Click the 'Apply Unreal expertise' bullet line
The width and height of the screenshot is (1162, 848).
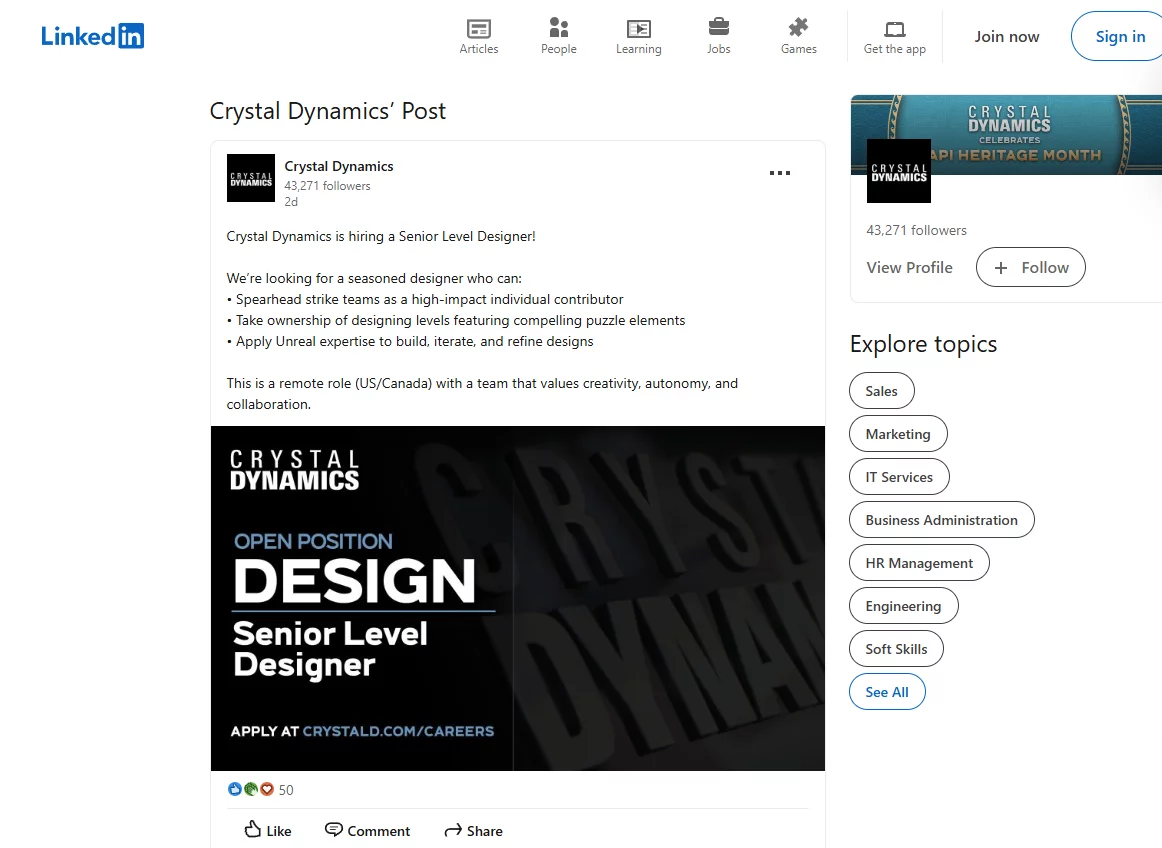pos(410,341)
